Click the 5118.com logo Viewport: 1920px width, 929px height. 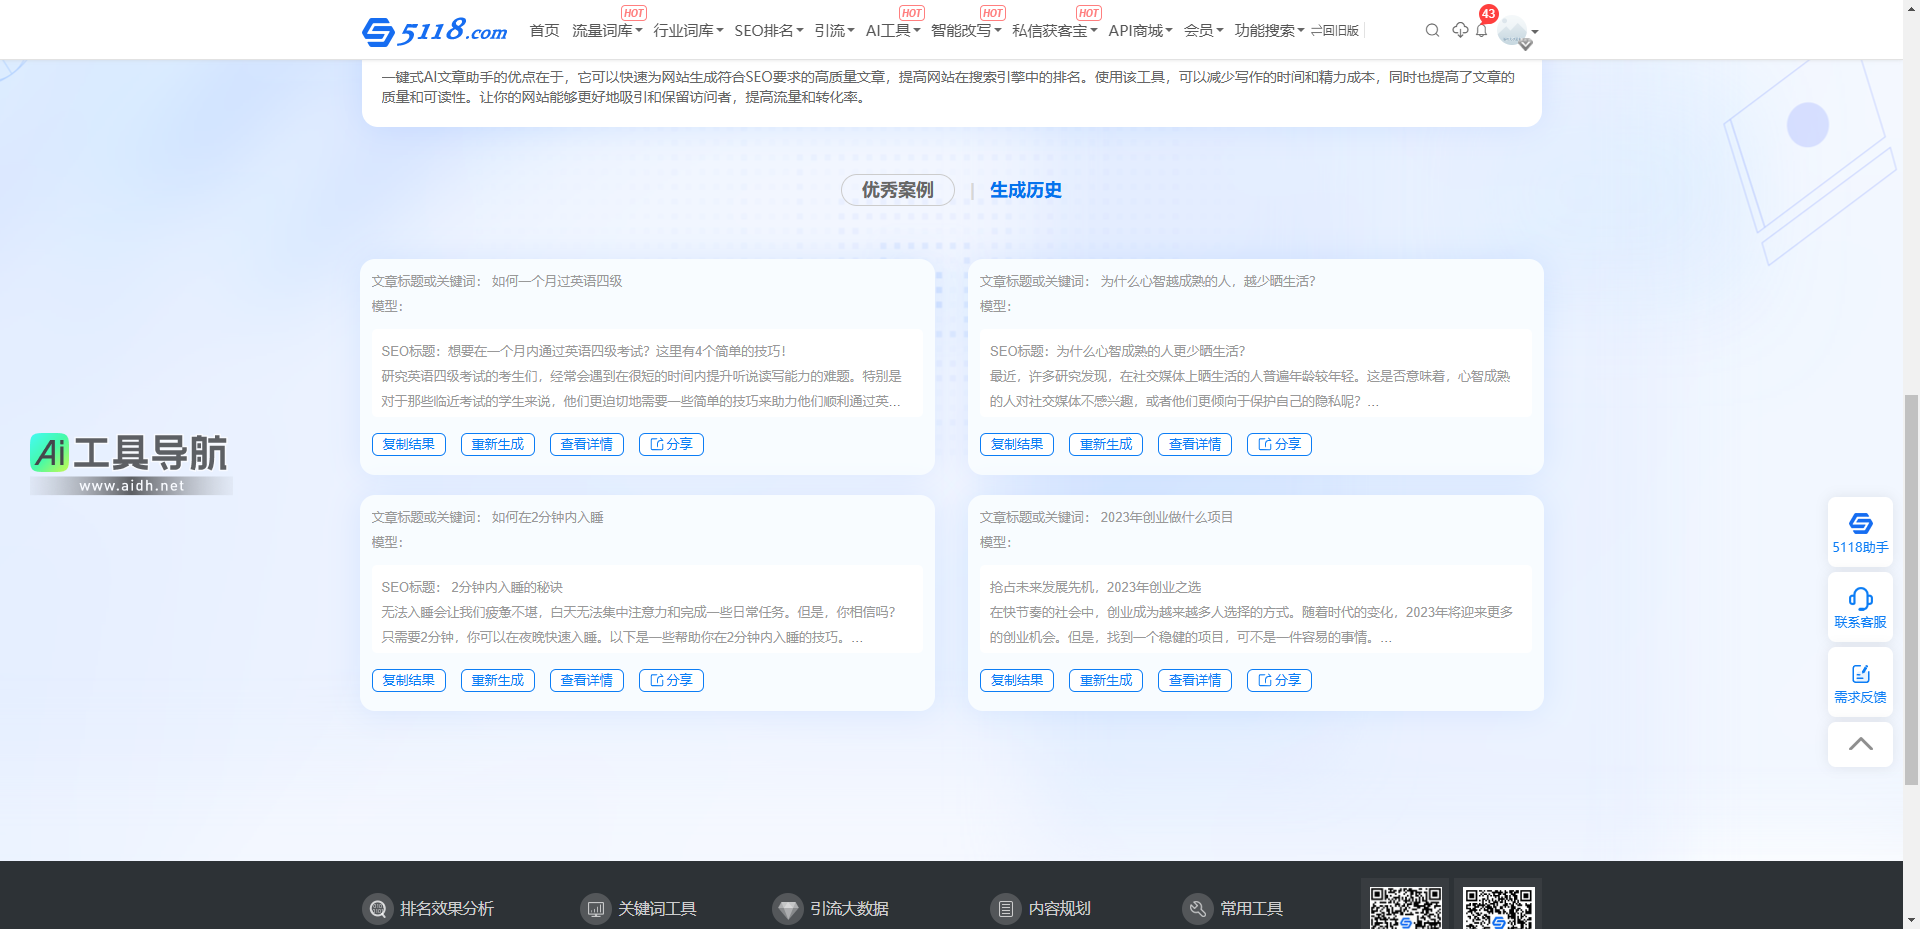pos(435,30)
